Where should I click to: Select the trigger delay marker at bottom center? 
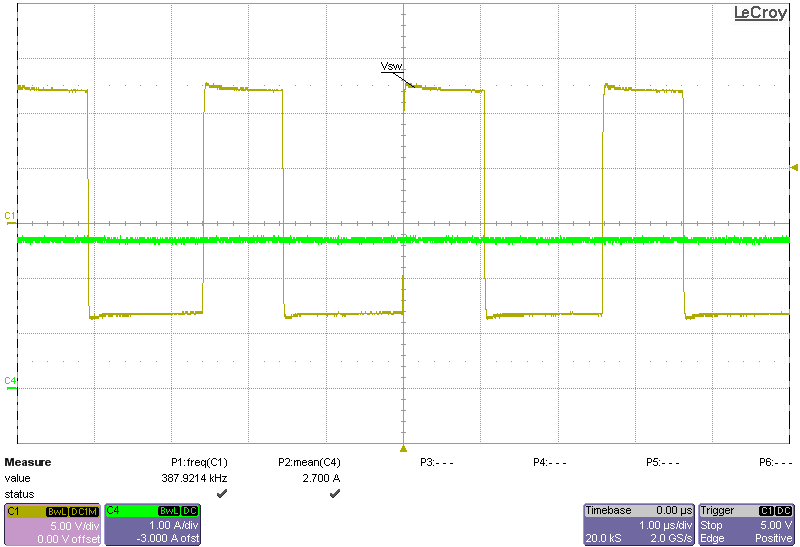(403, 449)
